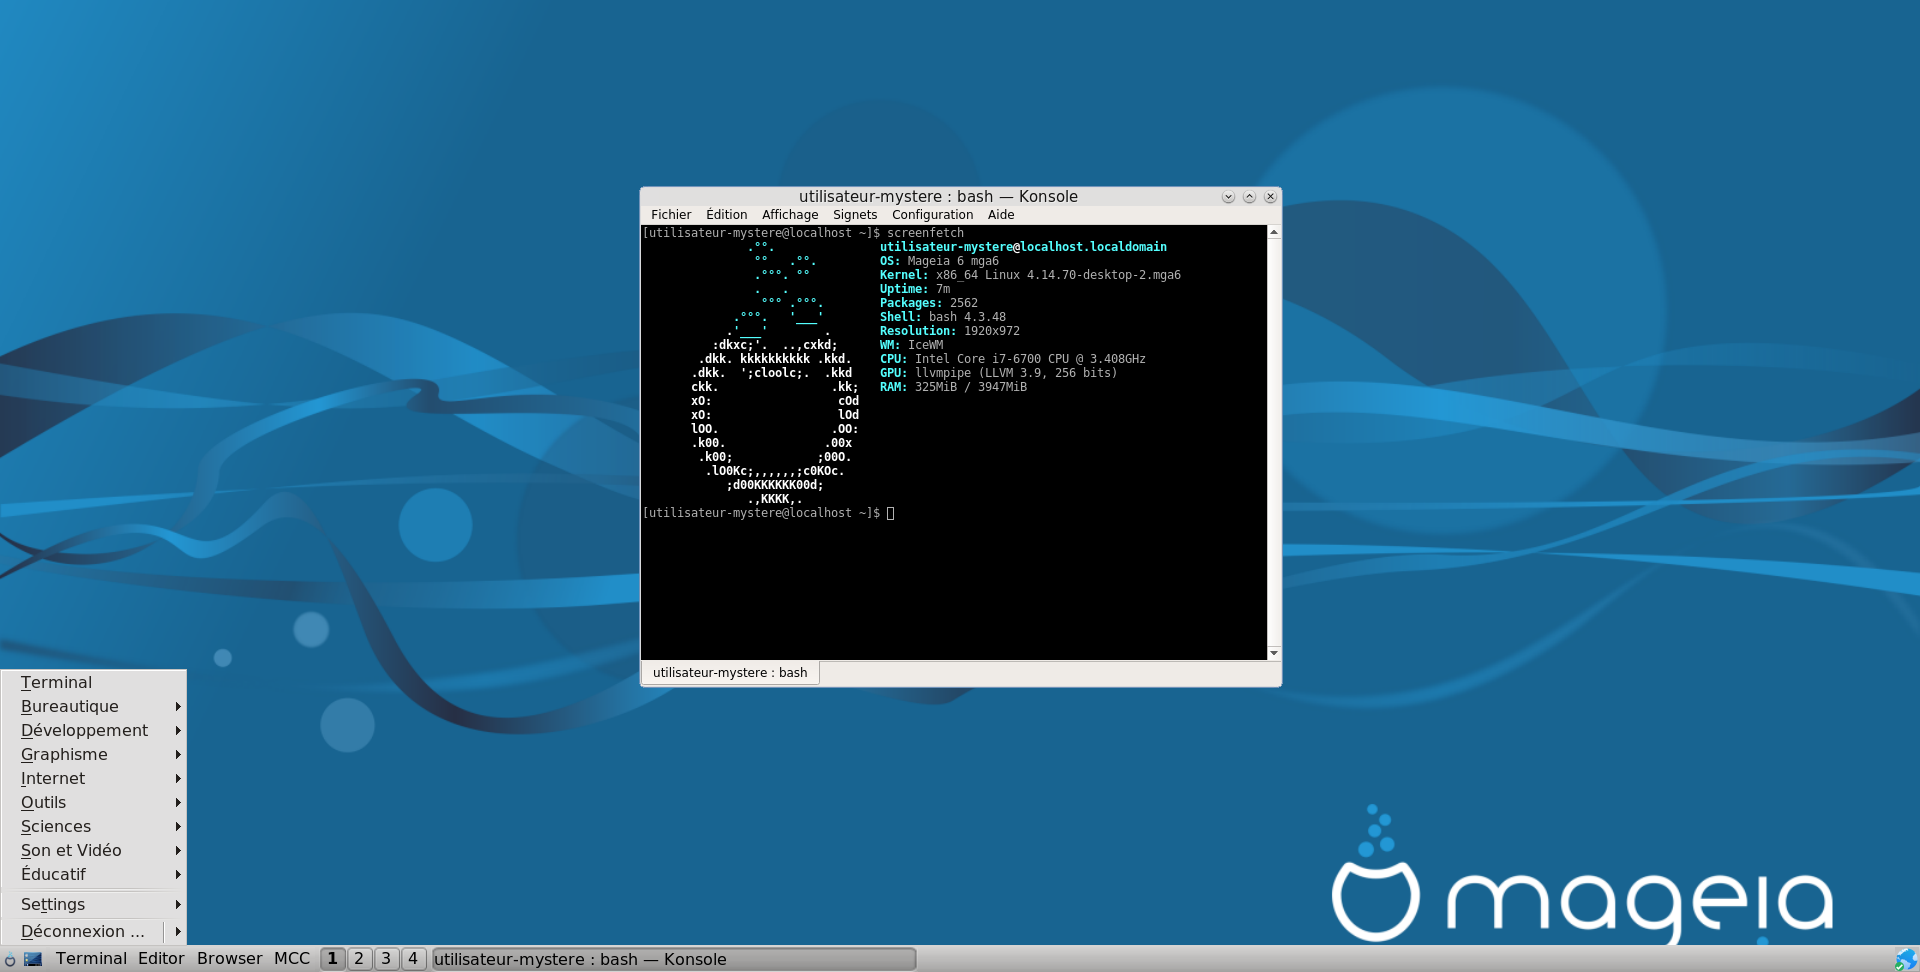
Task: Expand the Internet submenu
Action: [x=94, y=778]
